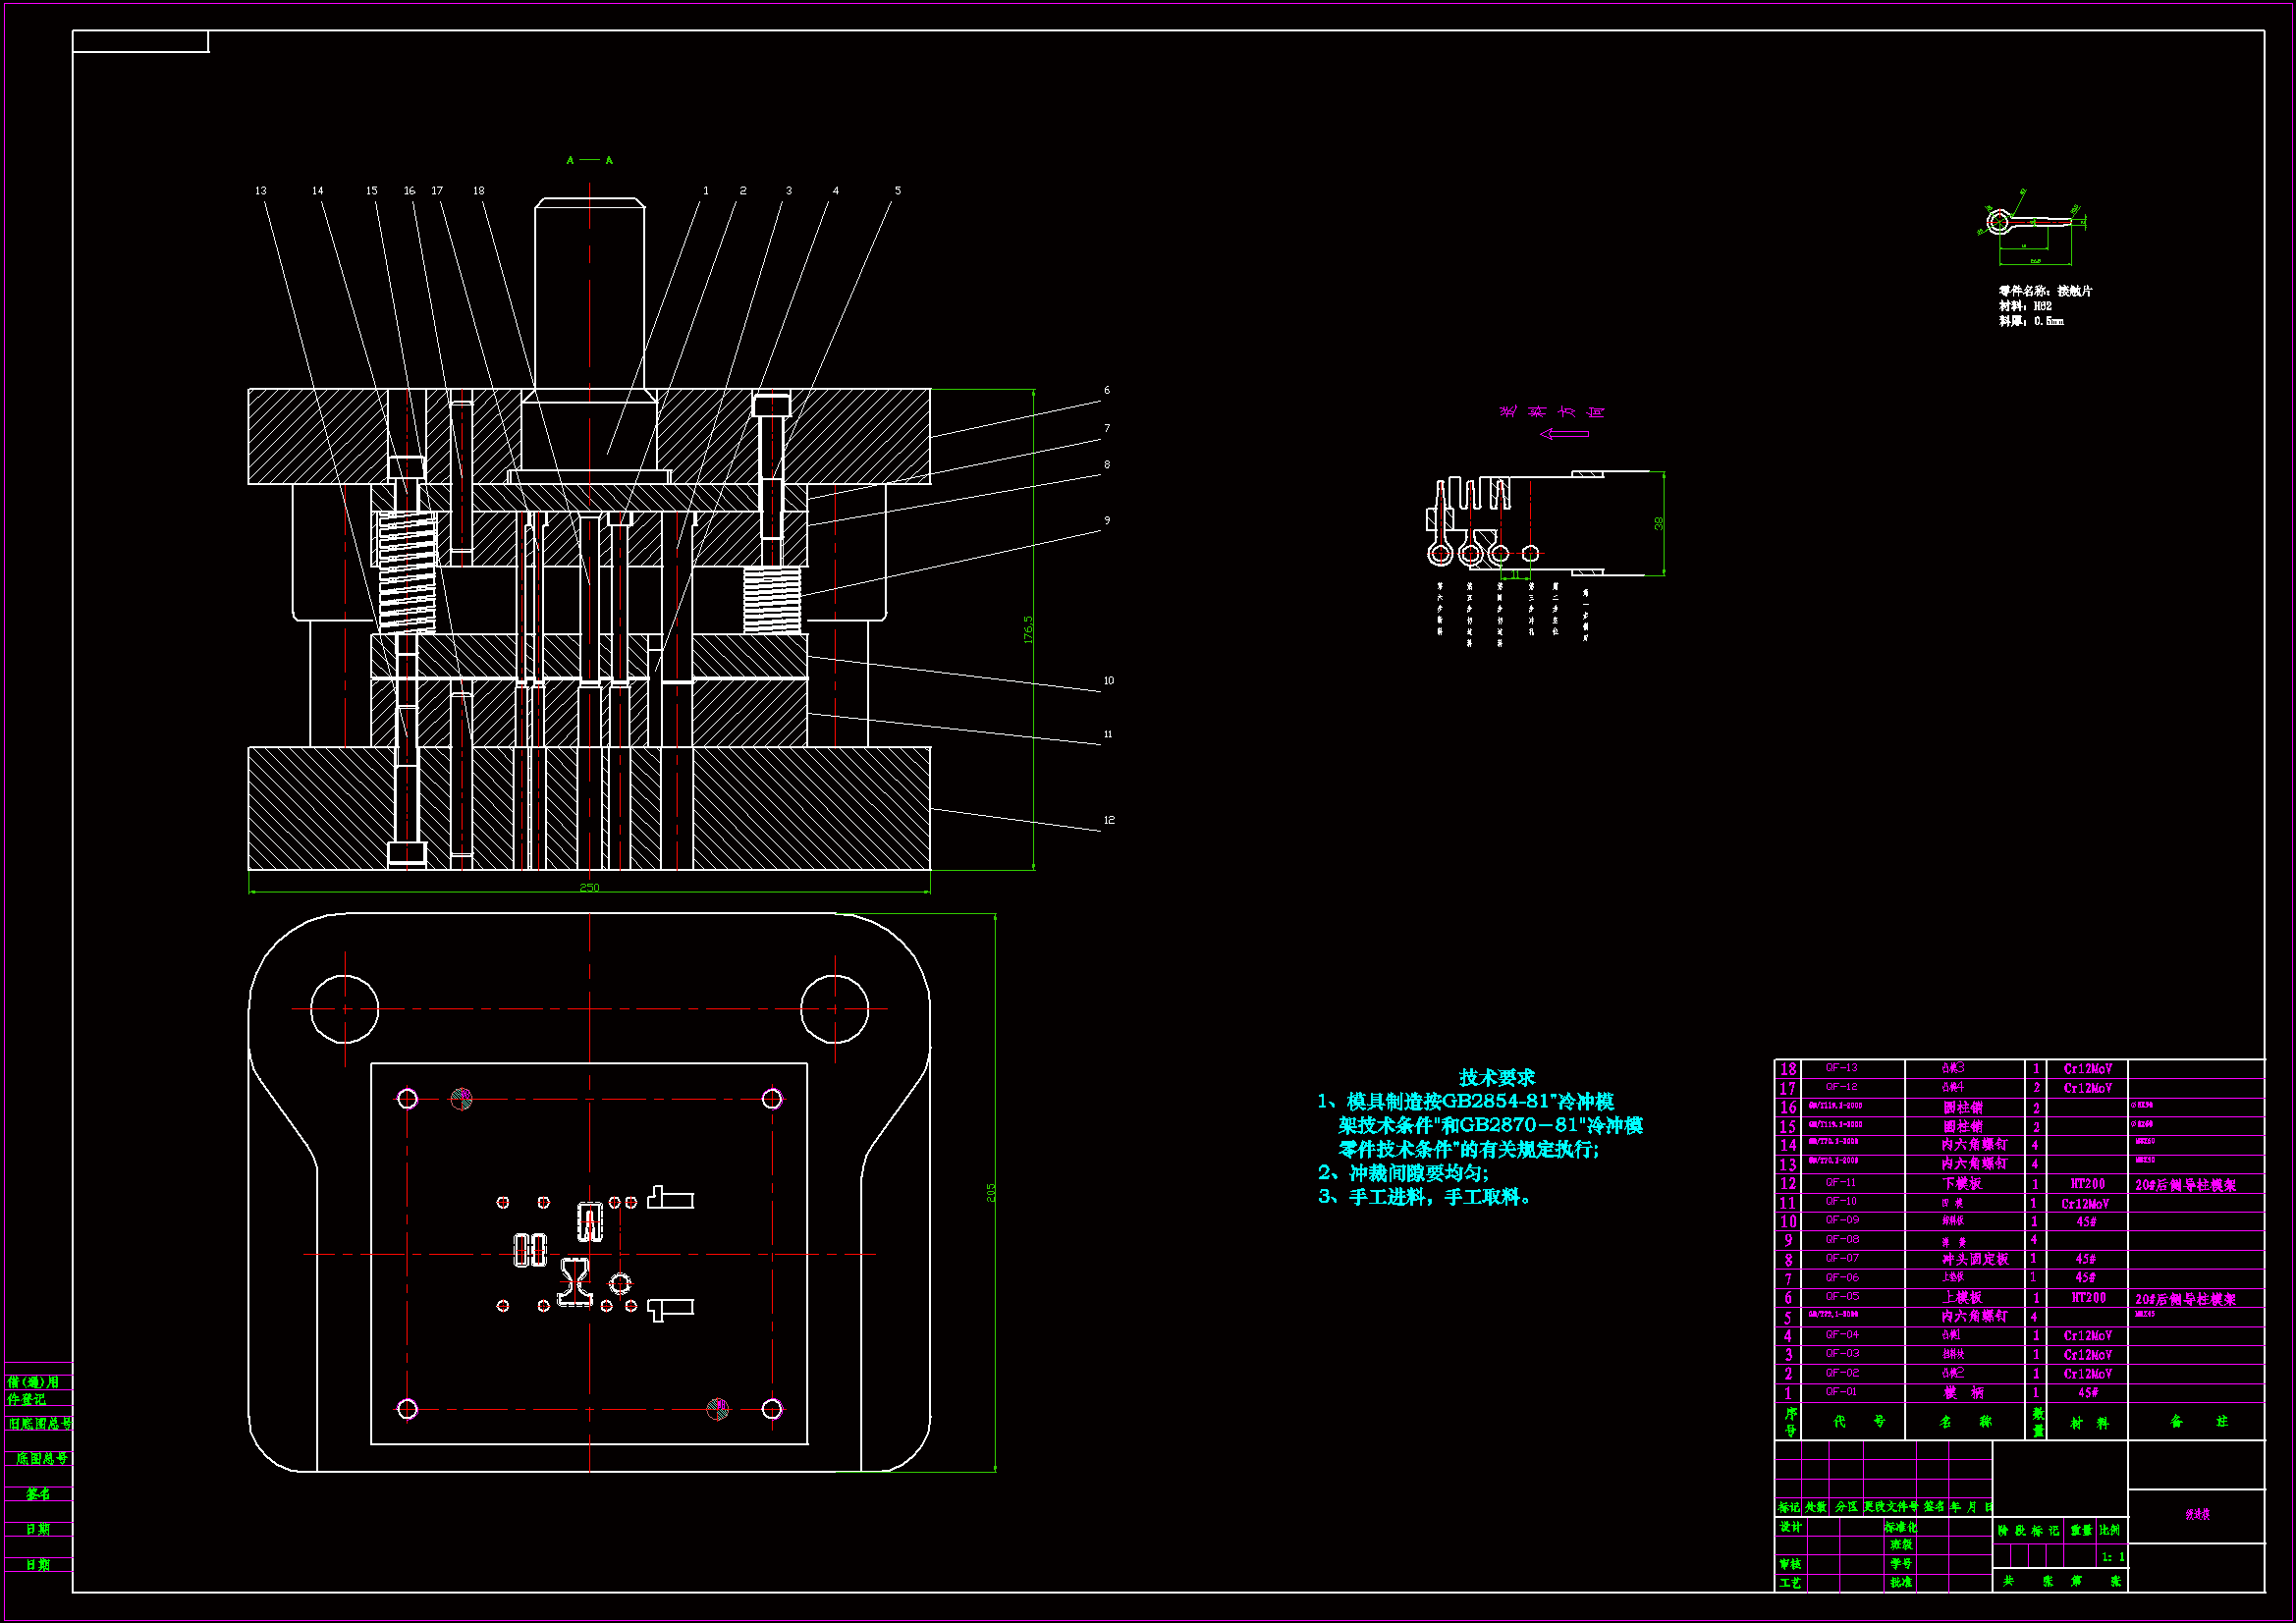Click the 技术要求 heading text

pyautogui.click(x=1496, y=1077)
